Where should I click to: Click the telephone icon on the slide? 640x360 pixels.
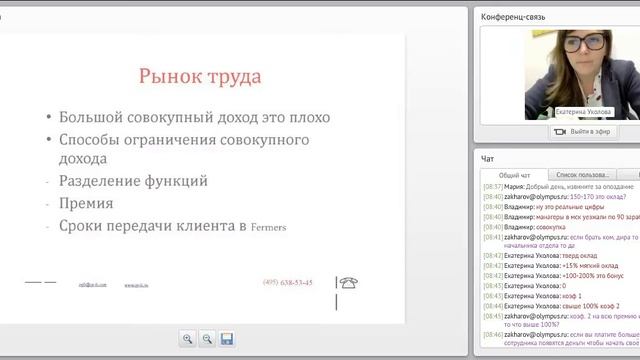[x=349, y=282]
